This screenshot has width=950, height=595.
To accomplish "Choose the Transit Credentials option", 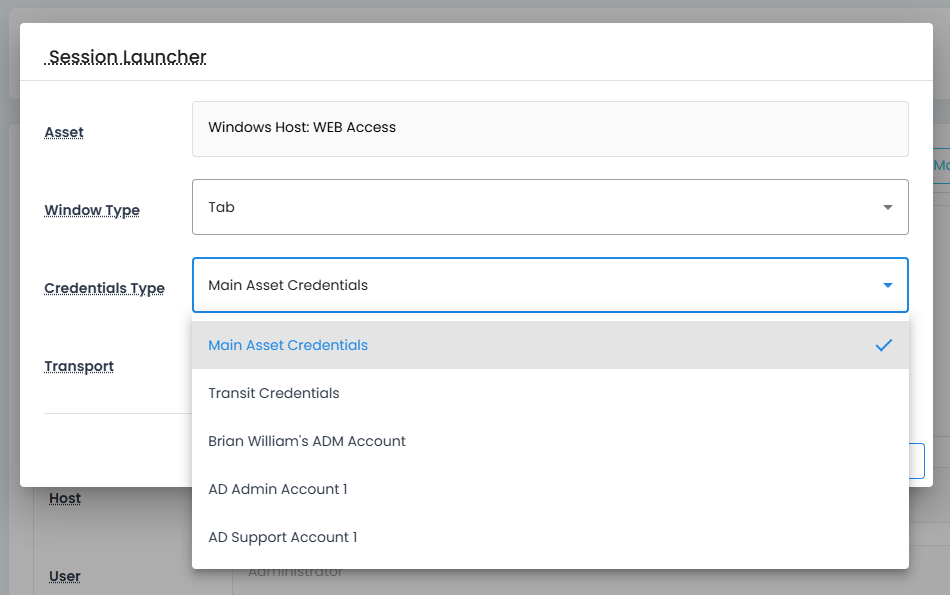I will (274, 393).
